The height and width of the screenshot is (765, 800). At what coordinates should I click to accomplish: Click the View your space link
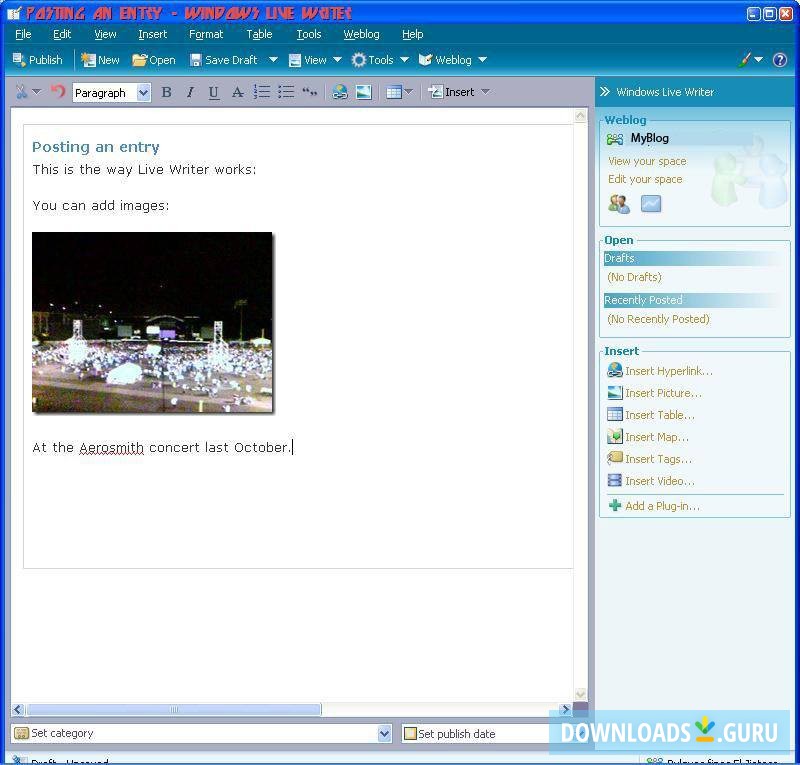coord(647,161)
